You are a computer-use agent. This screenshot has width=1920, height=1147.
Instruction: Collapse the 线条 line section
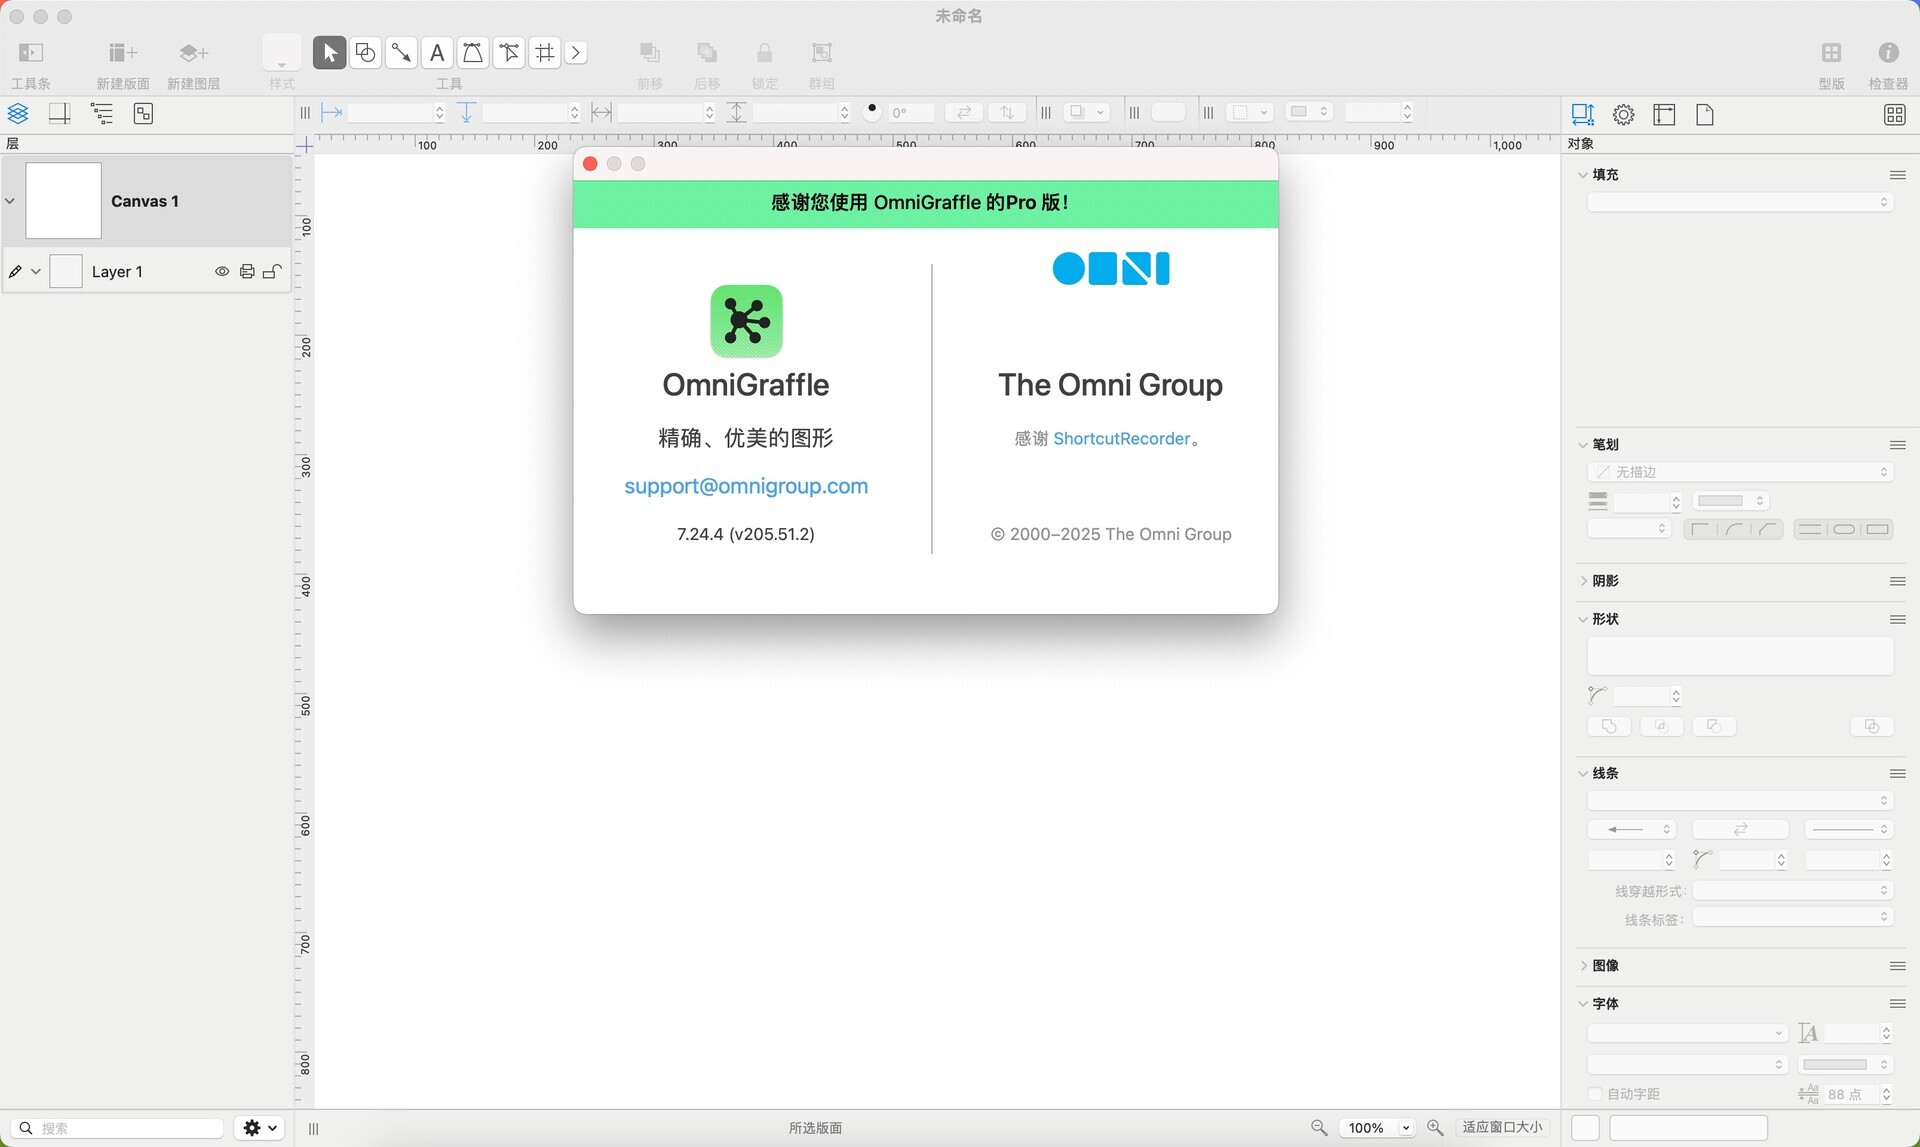click(1583, 773)
